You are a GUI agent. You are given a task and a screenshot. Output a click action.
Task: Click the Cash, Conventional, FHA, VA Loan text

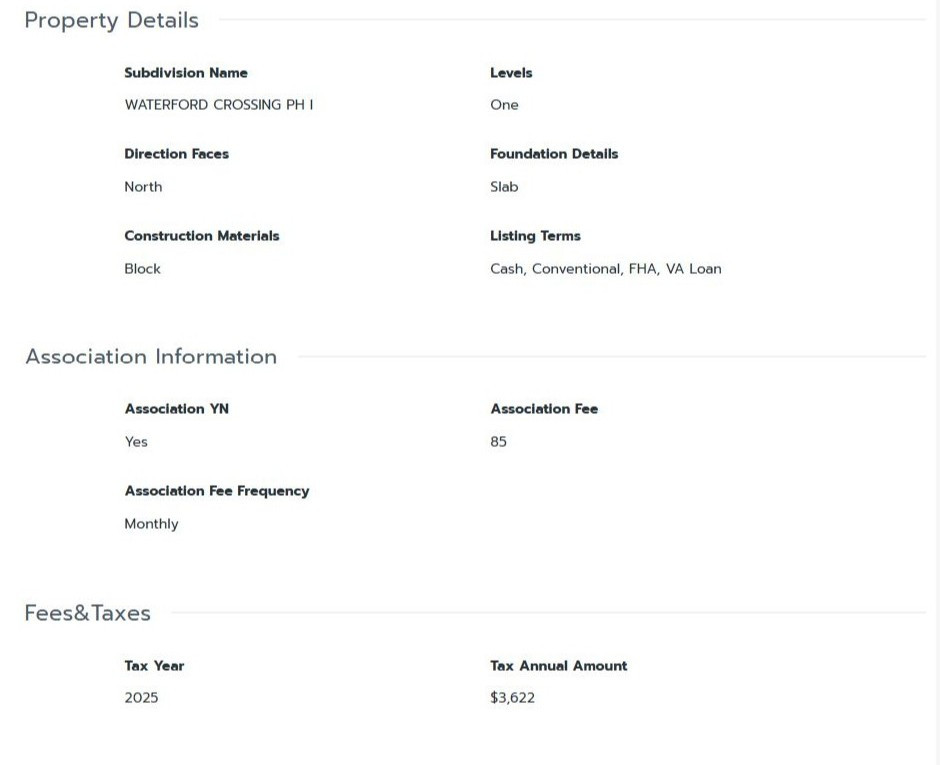606,269
